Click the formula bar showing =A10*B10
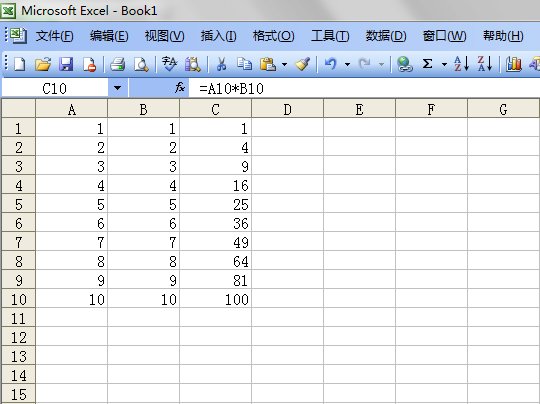540x404 pixels. point(364,89)
